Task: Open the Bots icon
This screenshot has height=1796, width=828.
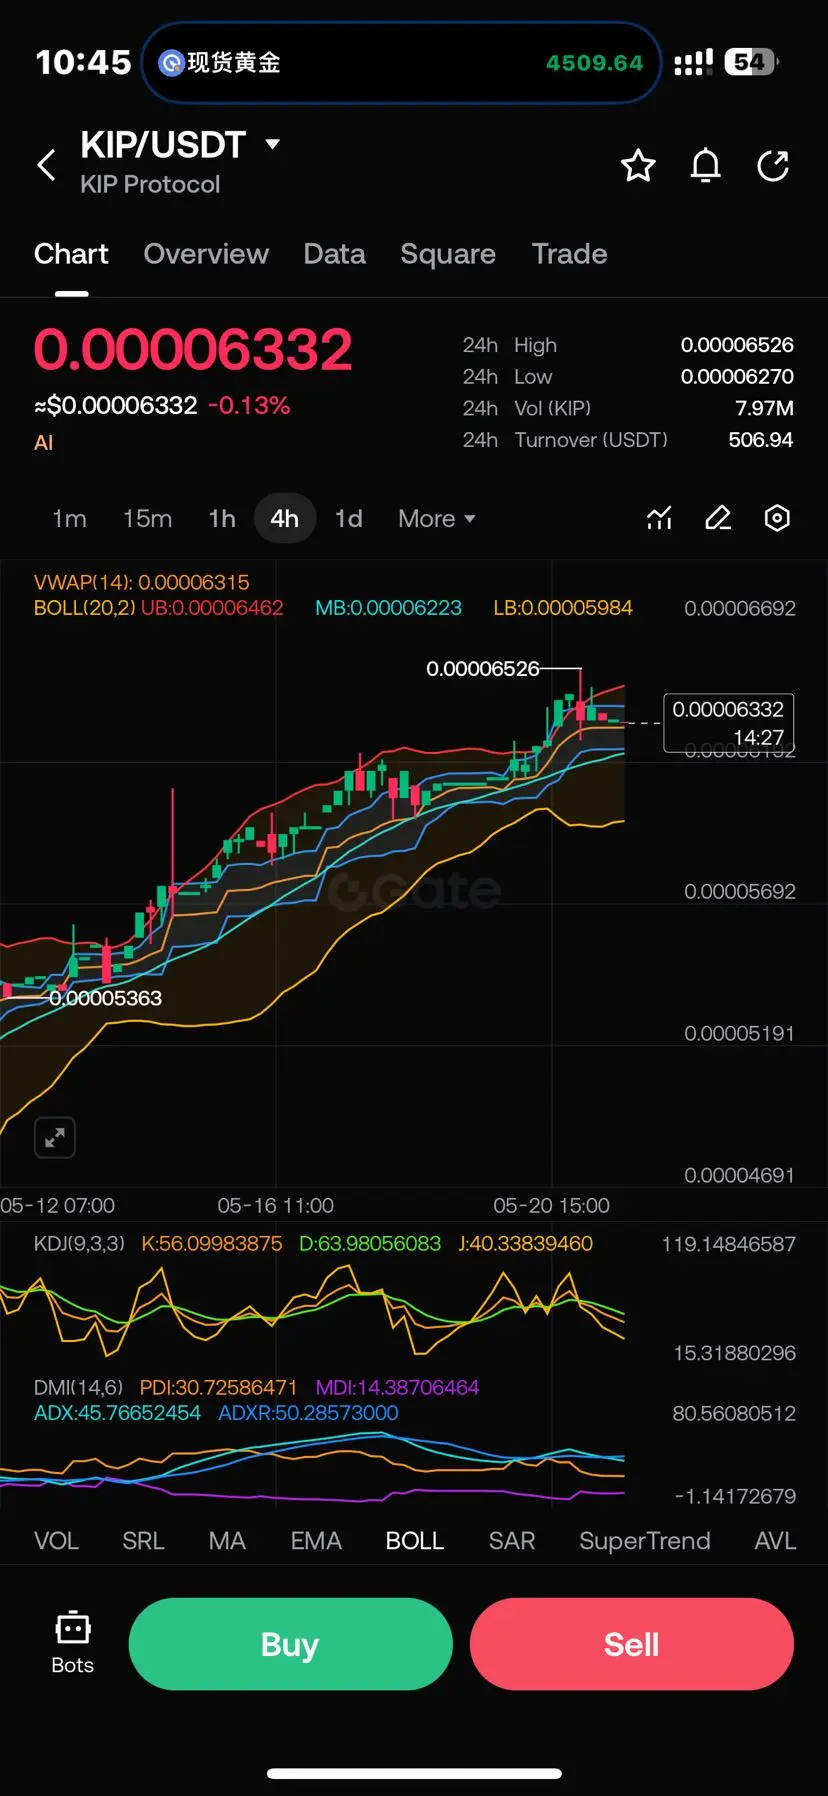Action: [72, 1643]
